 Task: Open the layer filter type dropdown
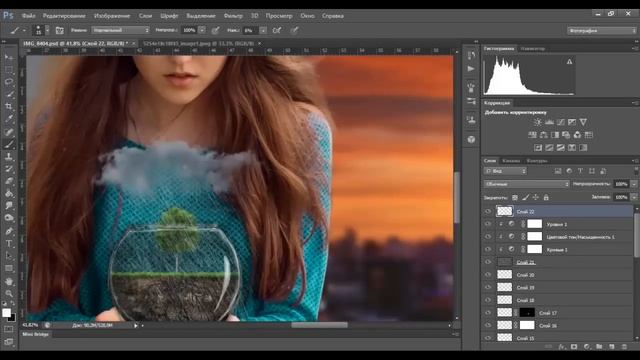[505, 171]
